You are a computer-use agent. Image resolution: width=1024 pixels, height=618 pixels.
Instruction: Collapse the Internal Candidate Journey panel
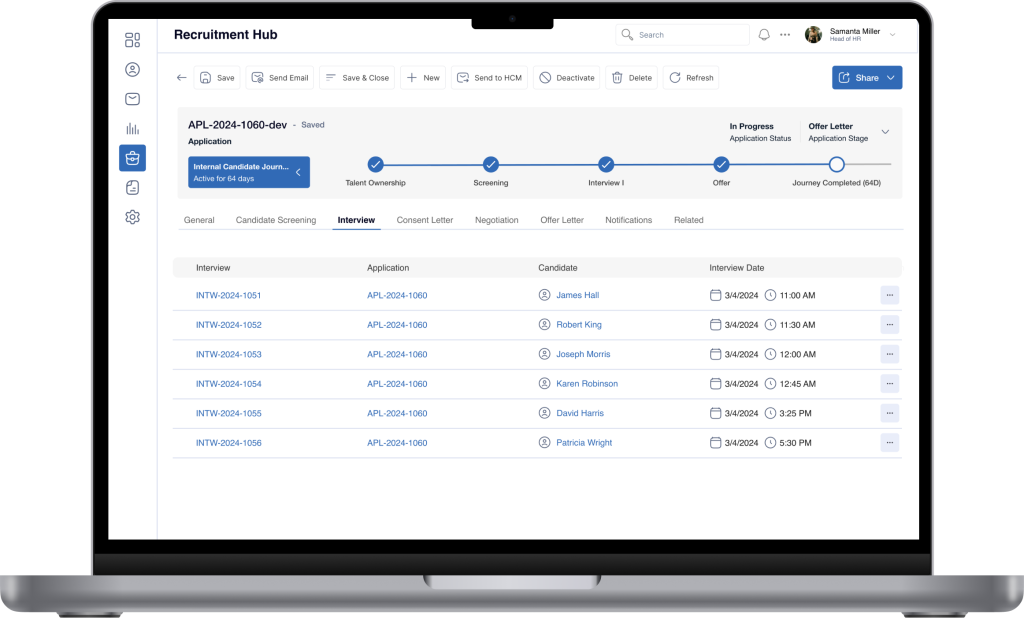[x=298, y=172]
